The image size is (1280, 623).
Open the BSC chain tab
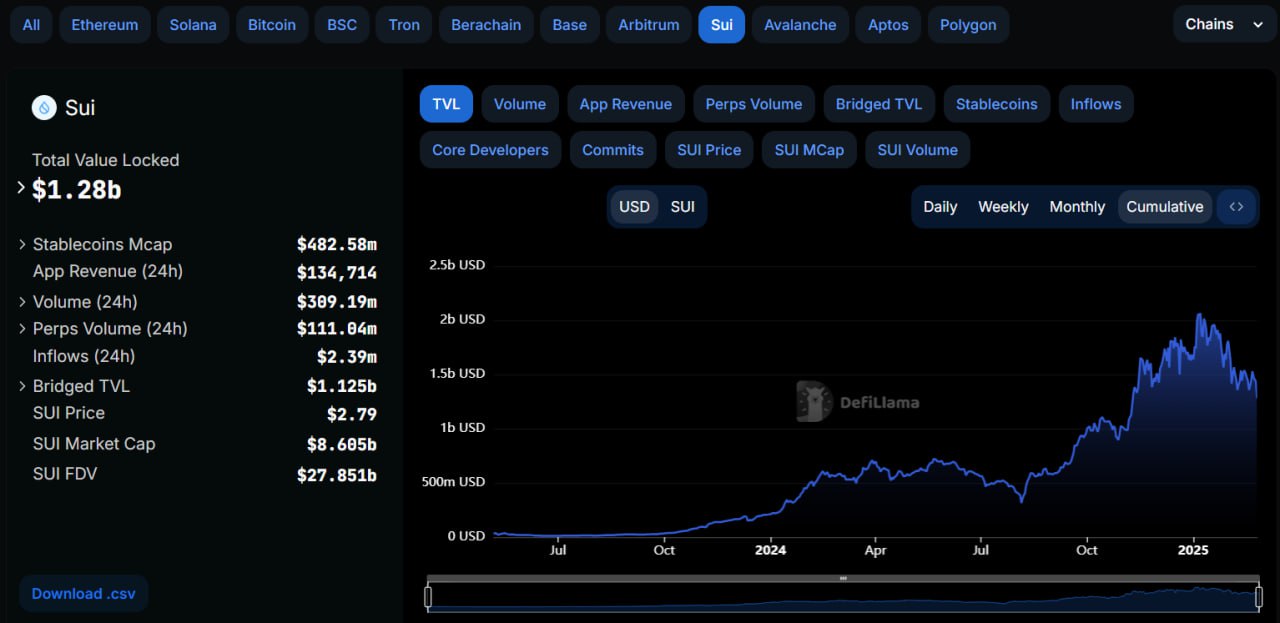point(342,25)
